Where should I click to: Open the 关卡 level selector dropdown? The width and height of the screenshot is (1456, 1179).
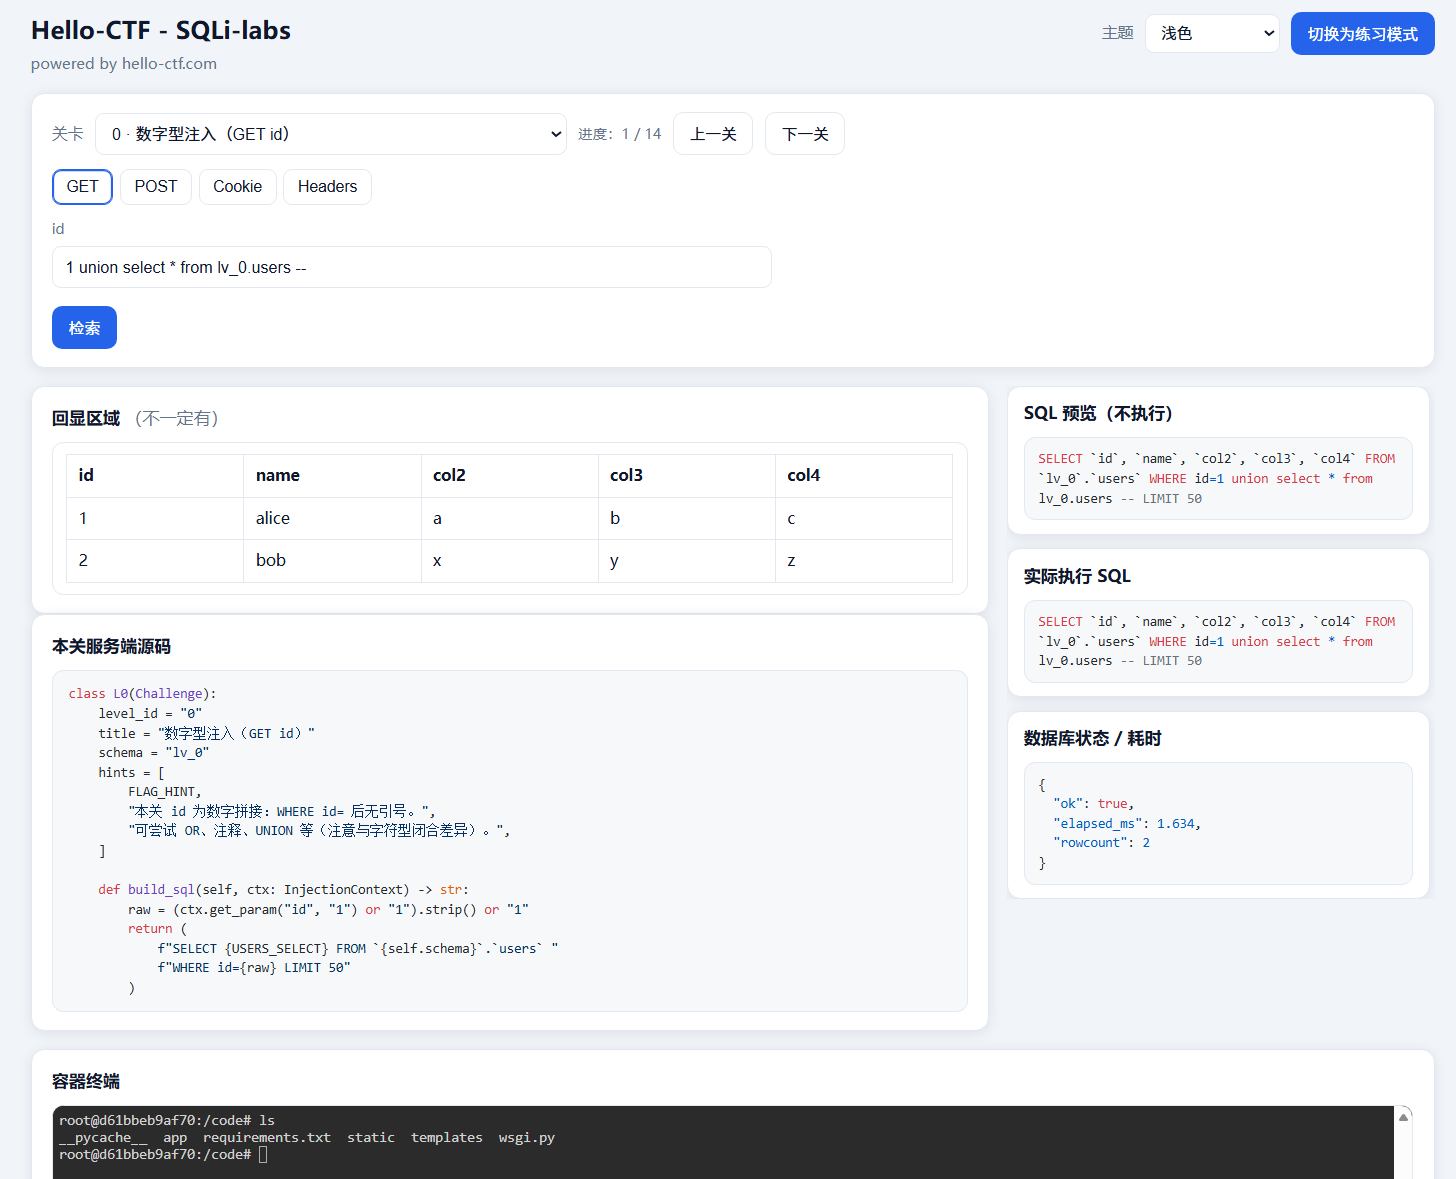click(331, 134)
